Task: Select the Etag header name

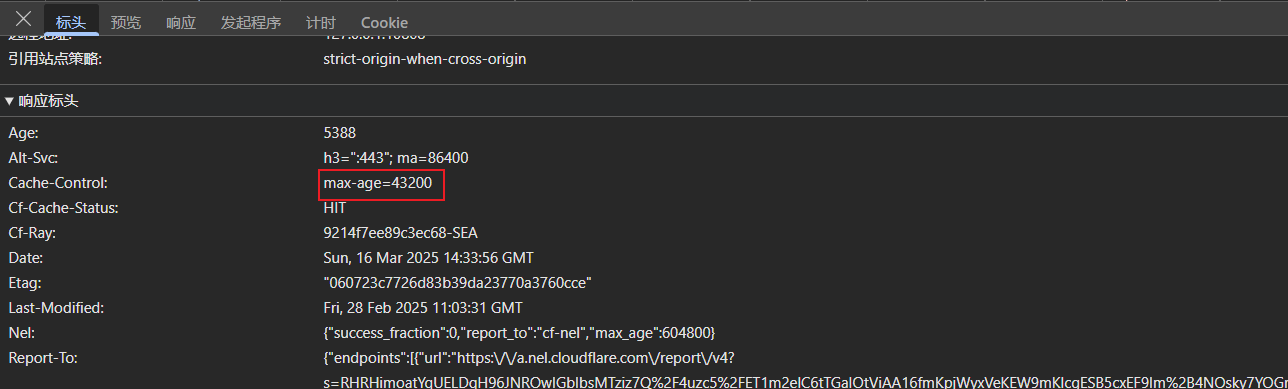Action: 25,283
